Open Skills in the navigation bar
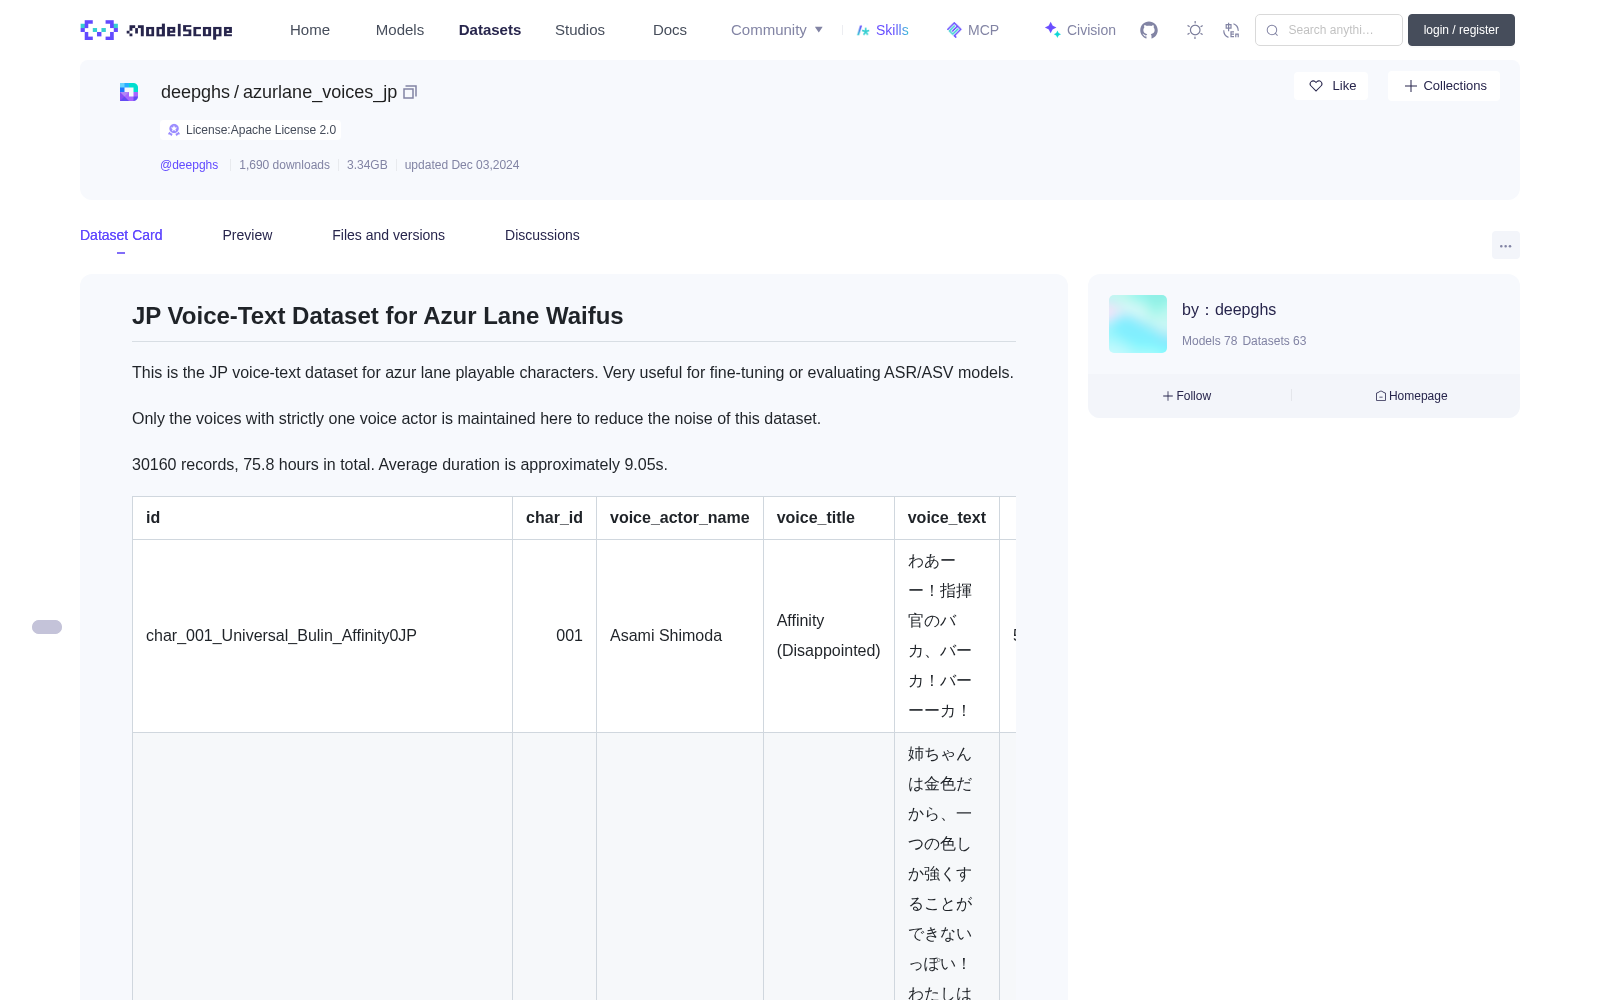This screenshot has width=1600, height=1000. 882,30
